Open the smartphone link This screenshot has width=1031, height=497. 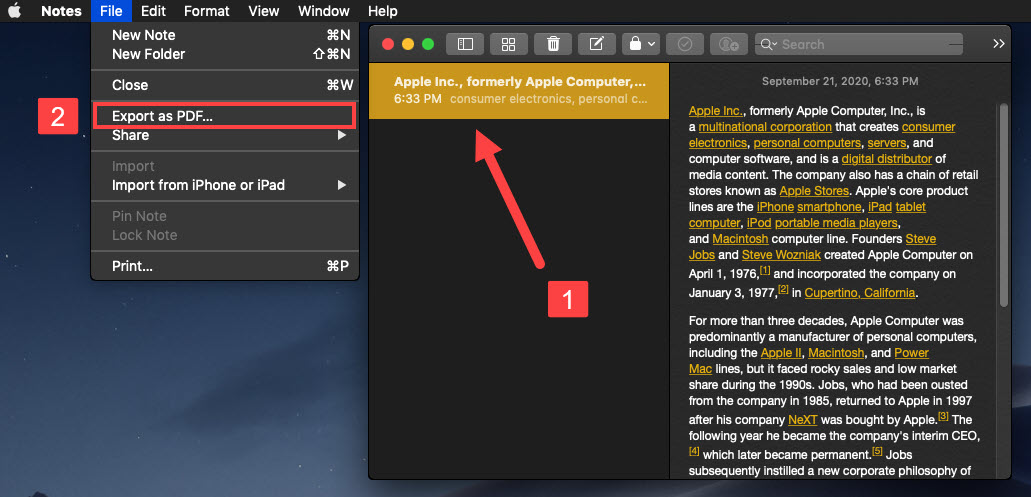tap(828, 207)
